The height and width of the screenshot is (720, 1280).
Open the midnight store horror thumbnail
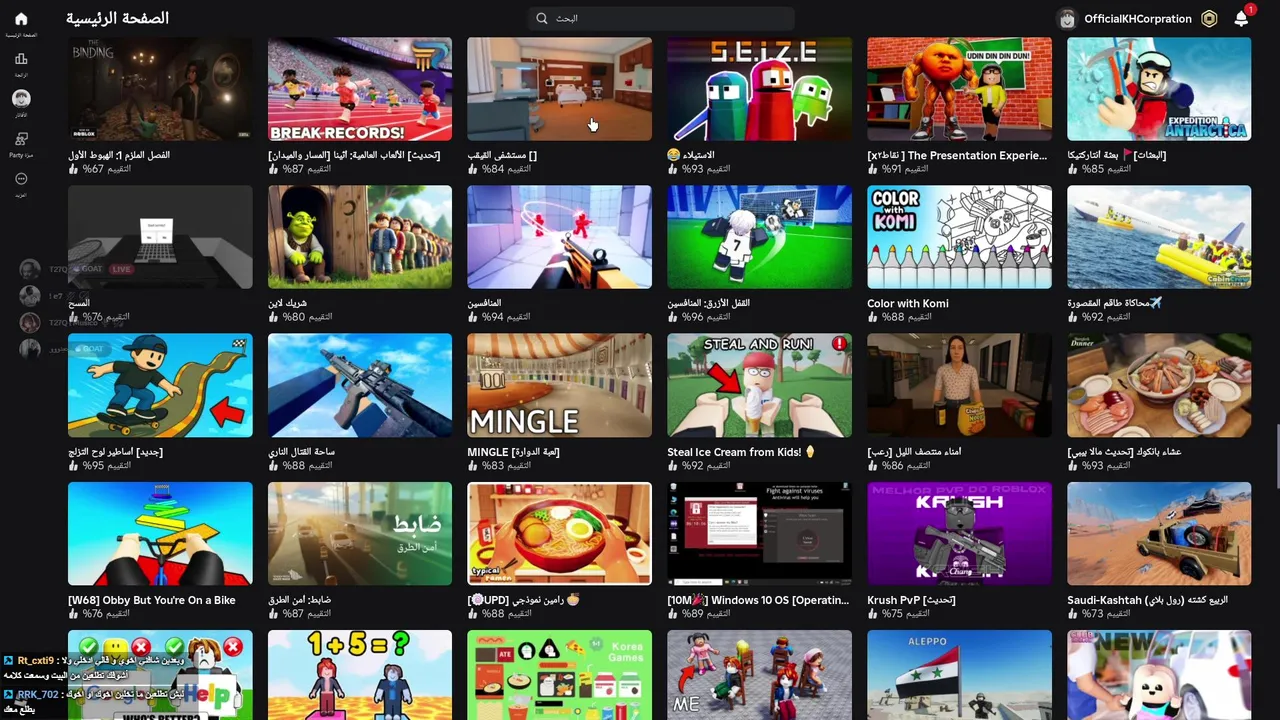click(x=960, y=385)
